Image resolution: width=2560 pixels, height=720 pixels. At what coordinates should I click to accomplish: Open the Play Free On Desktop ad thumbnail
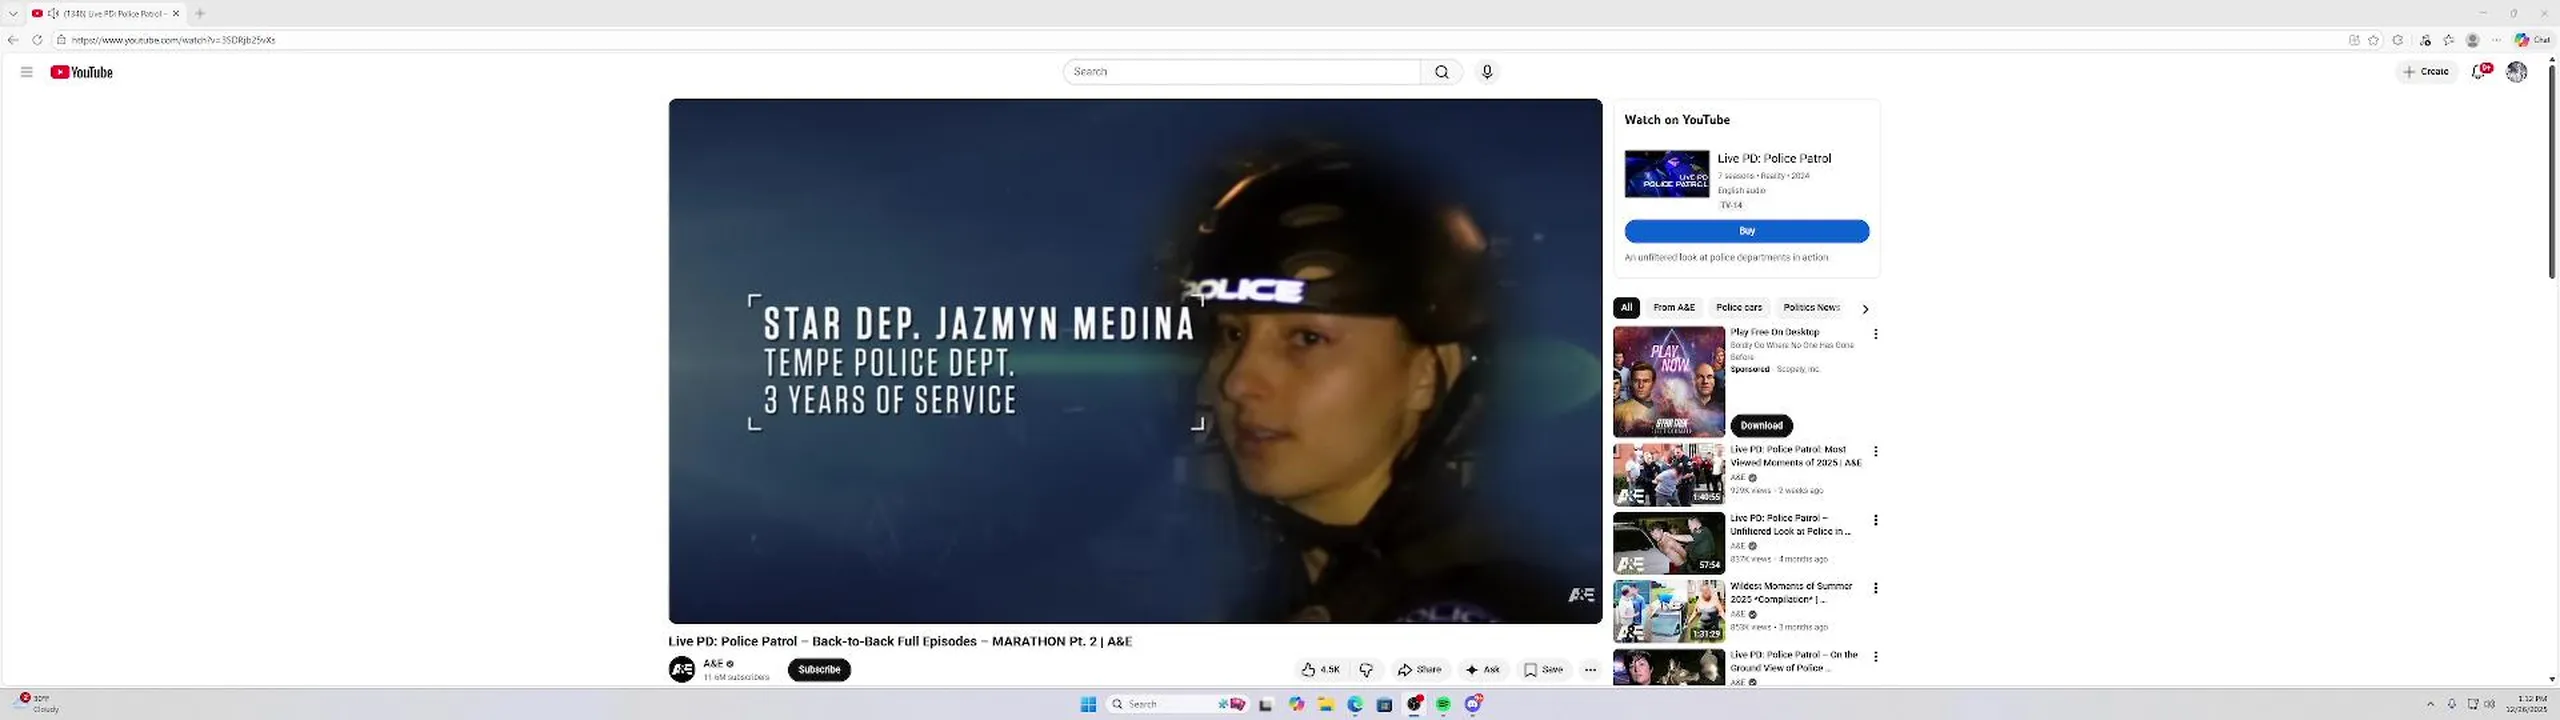click(x=1668, y=381)
